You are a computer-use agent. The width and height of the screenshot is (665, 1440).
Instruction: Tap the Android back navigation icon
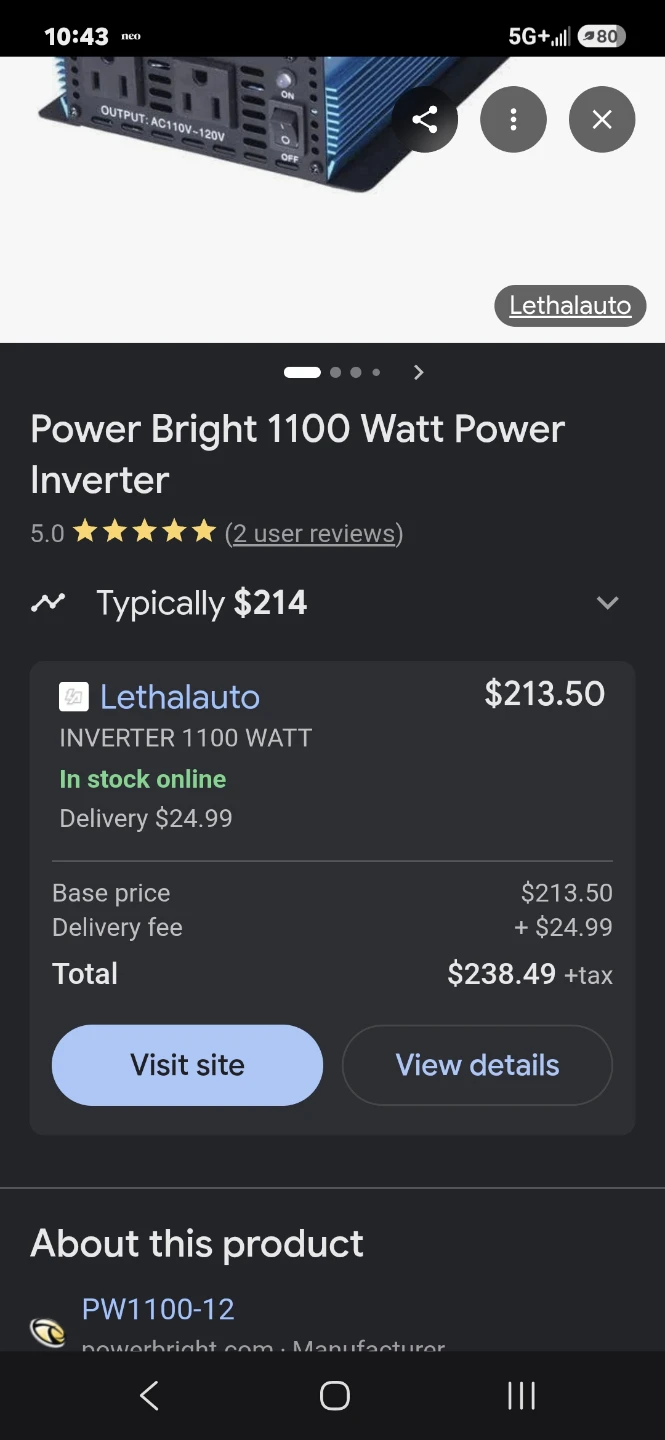(x=149, y=1395)
